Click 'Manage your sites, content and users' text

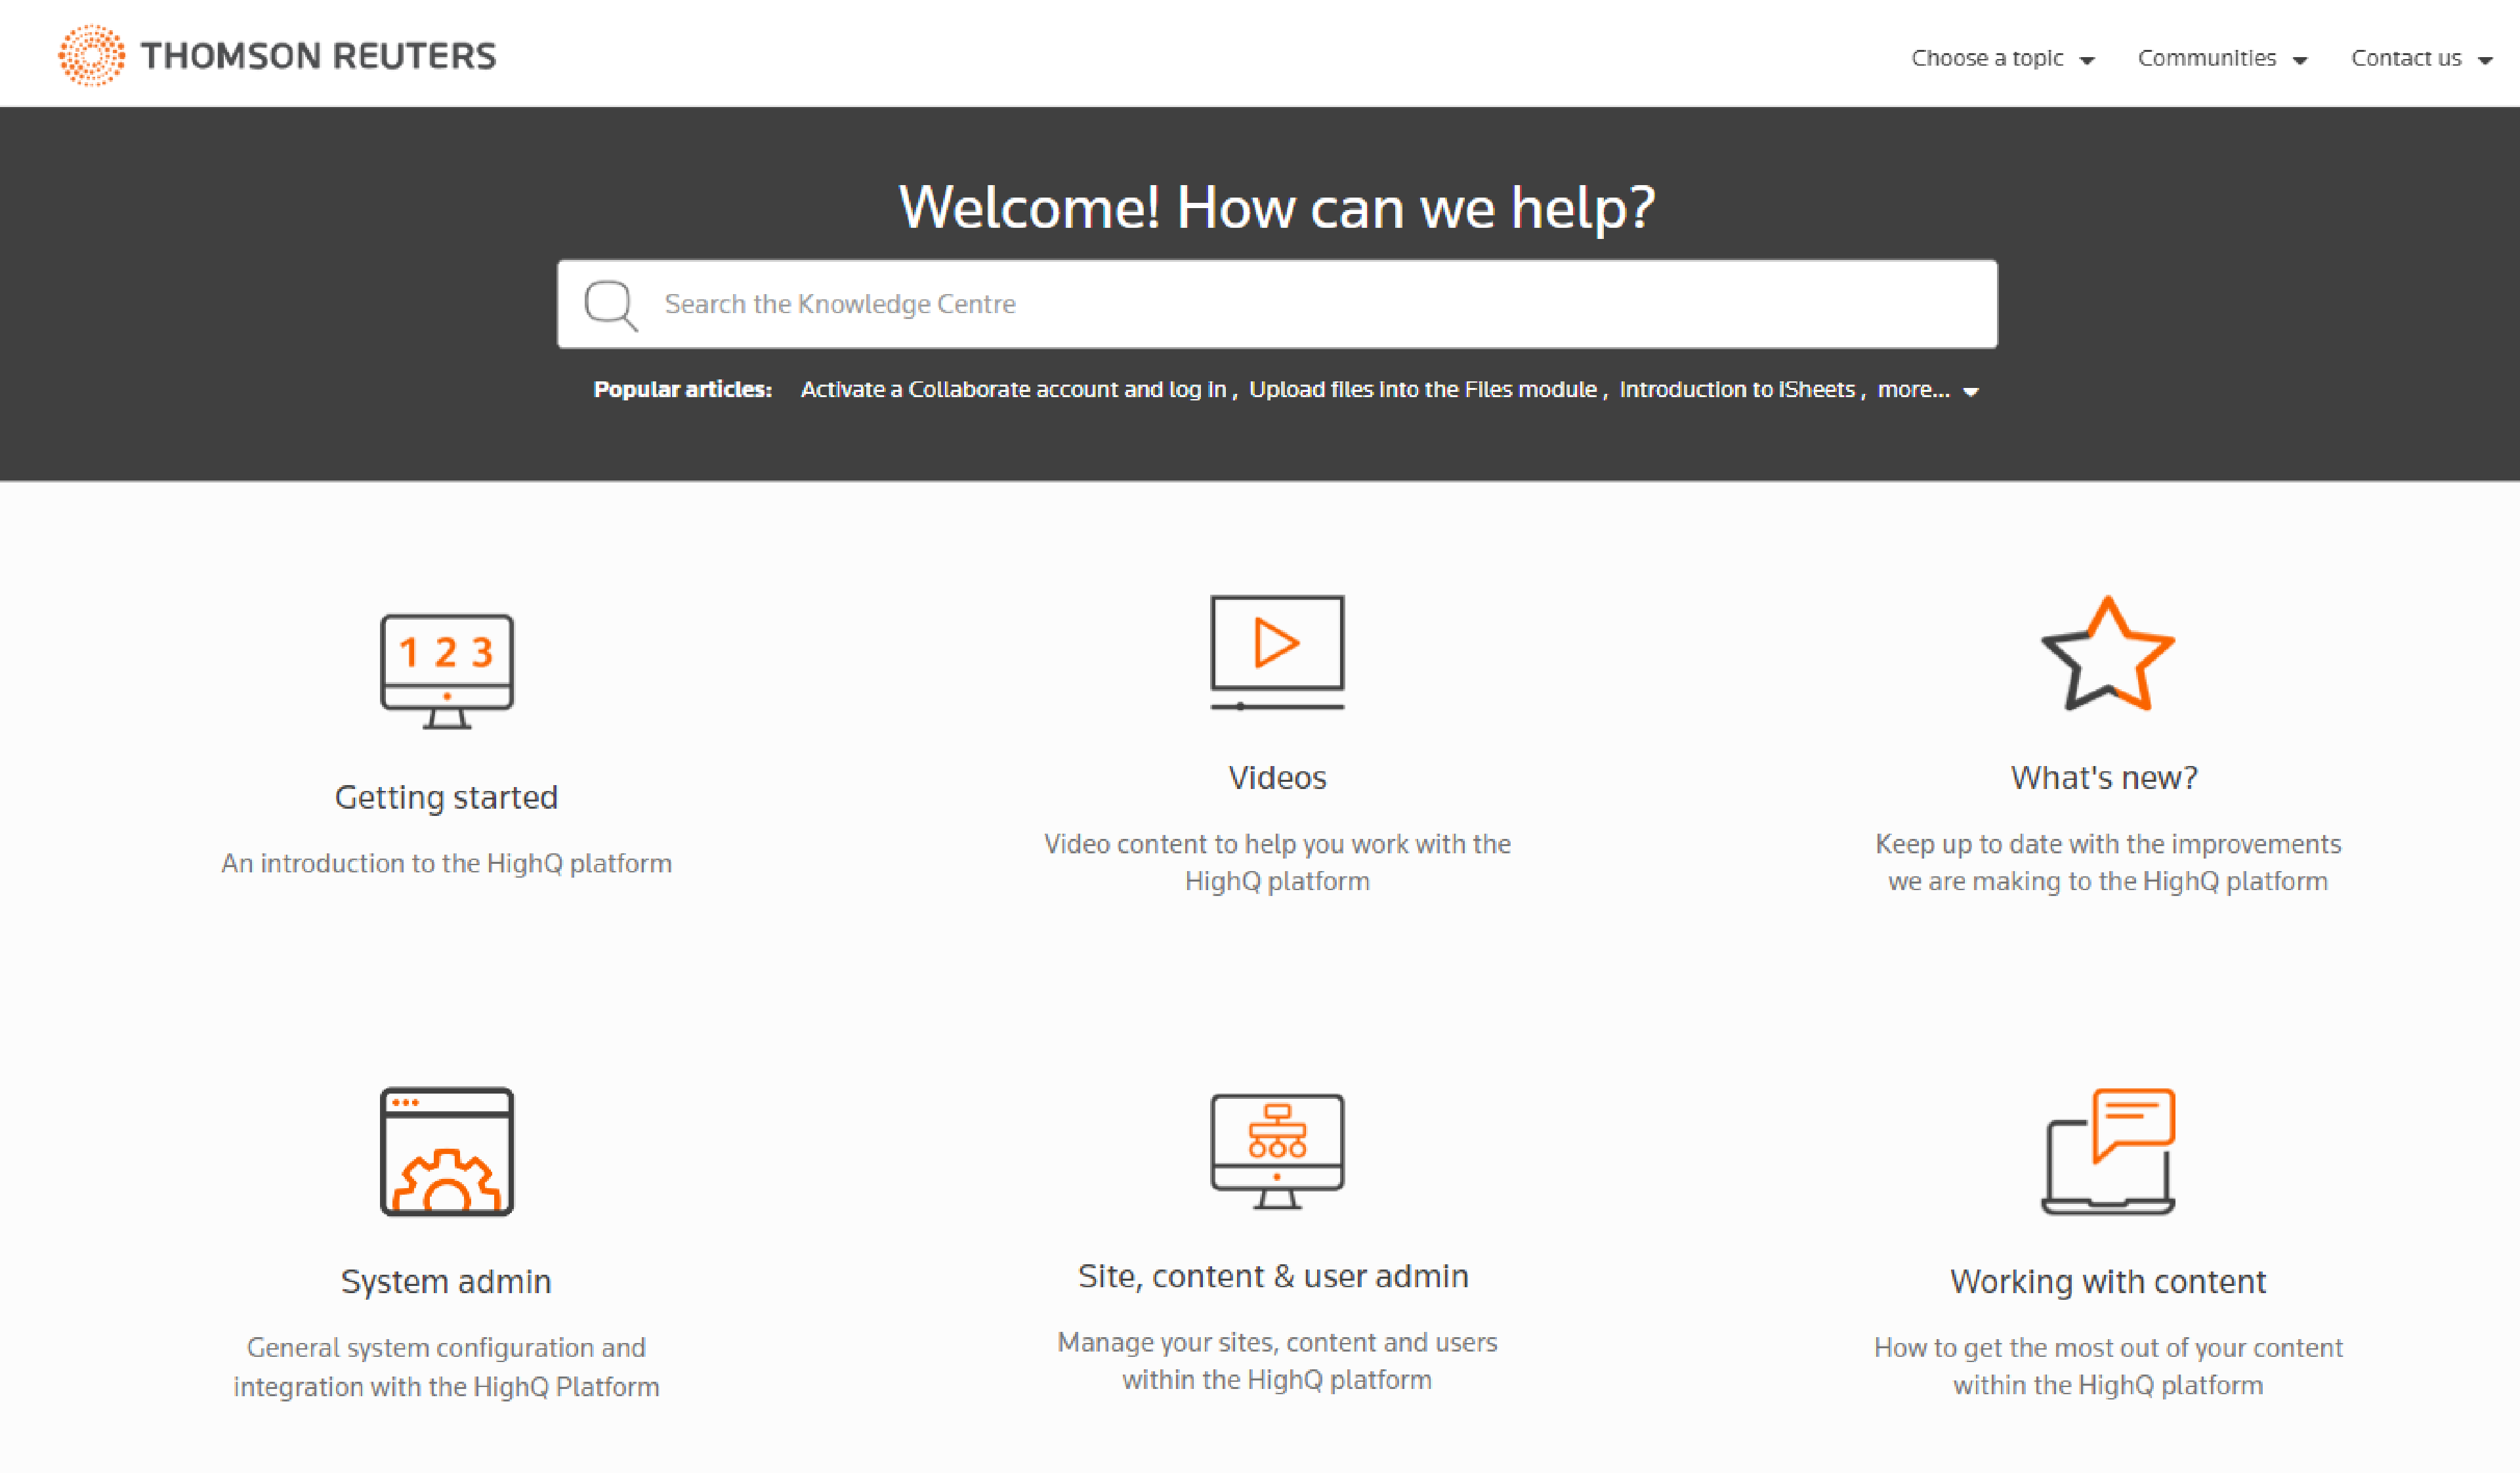click(1277, 1360)
